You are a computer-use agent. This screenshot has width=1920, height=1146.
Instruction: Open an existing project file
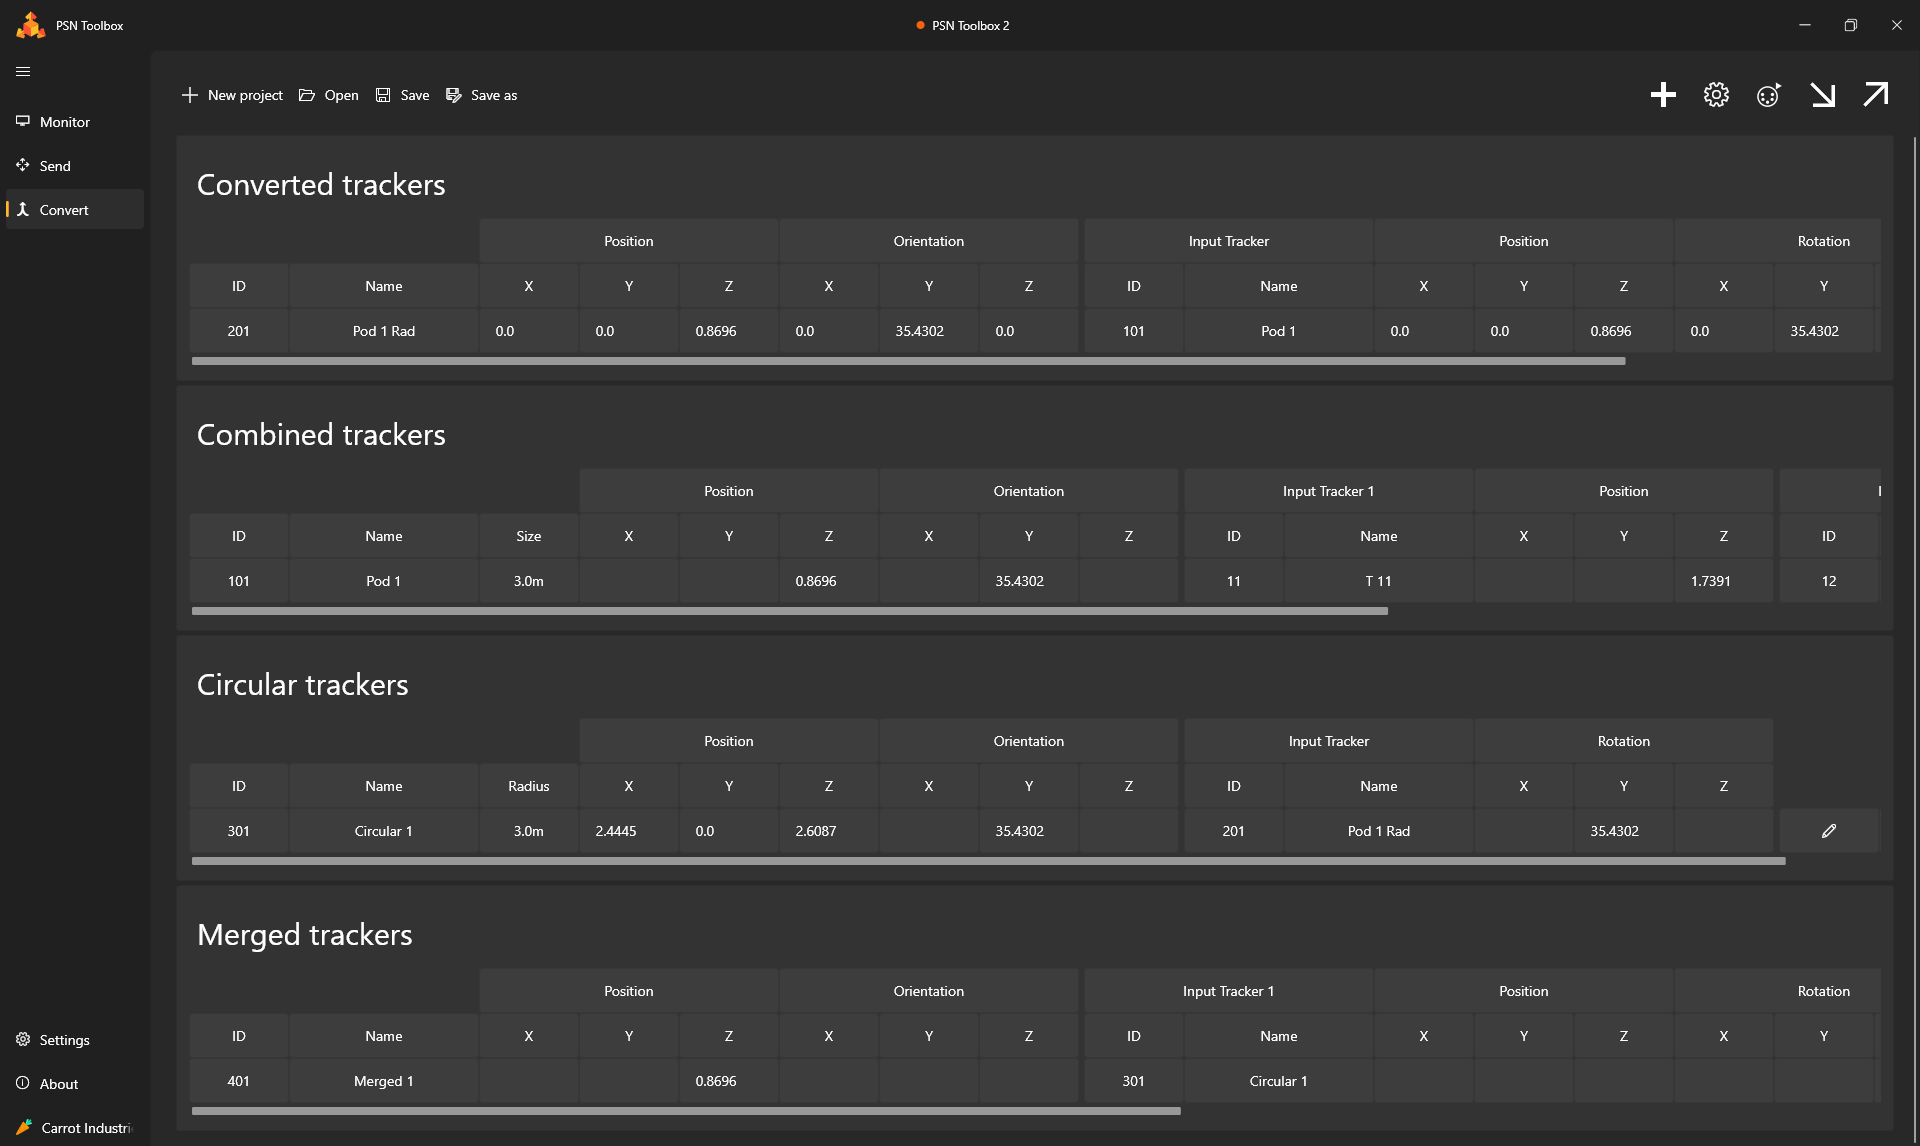click(x=329, y=95)
